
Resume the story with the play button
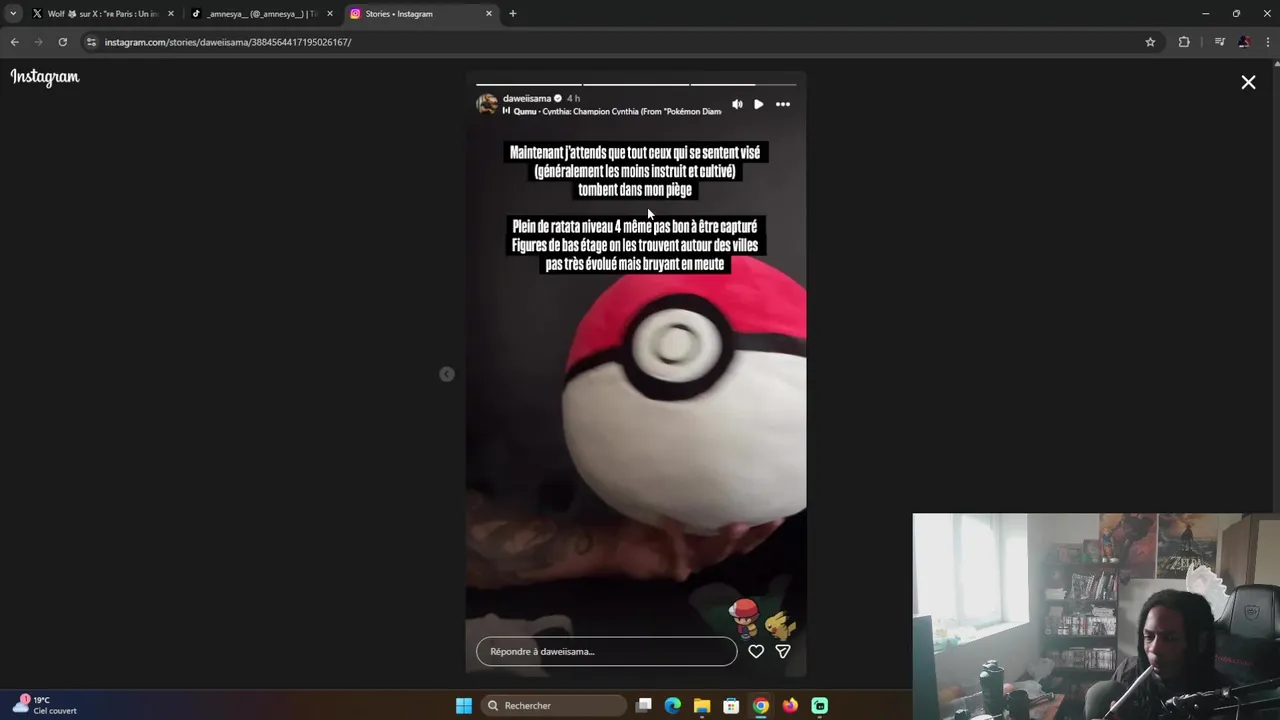tap(759, 104)
